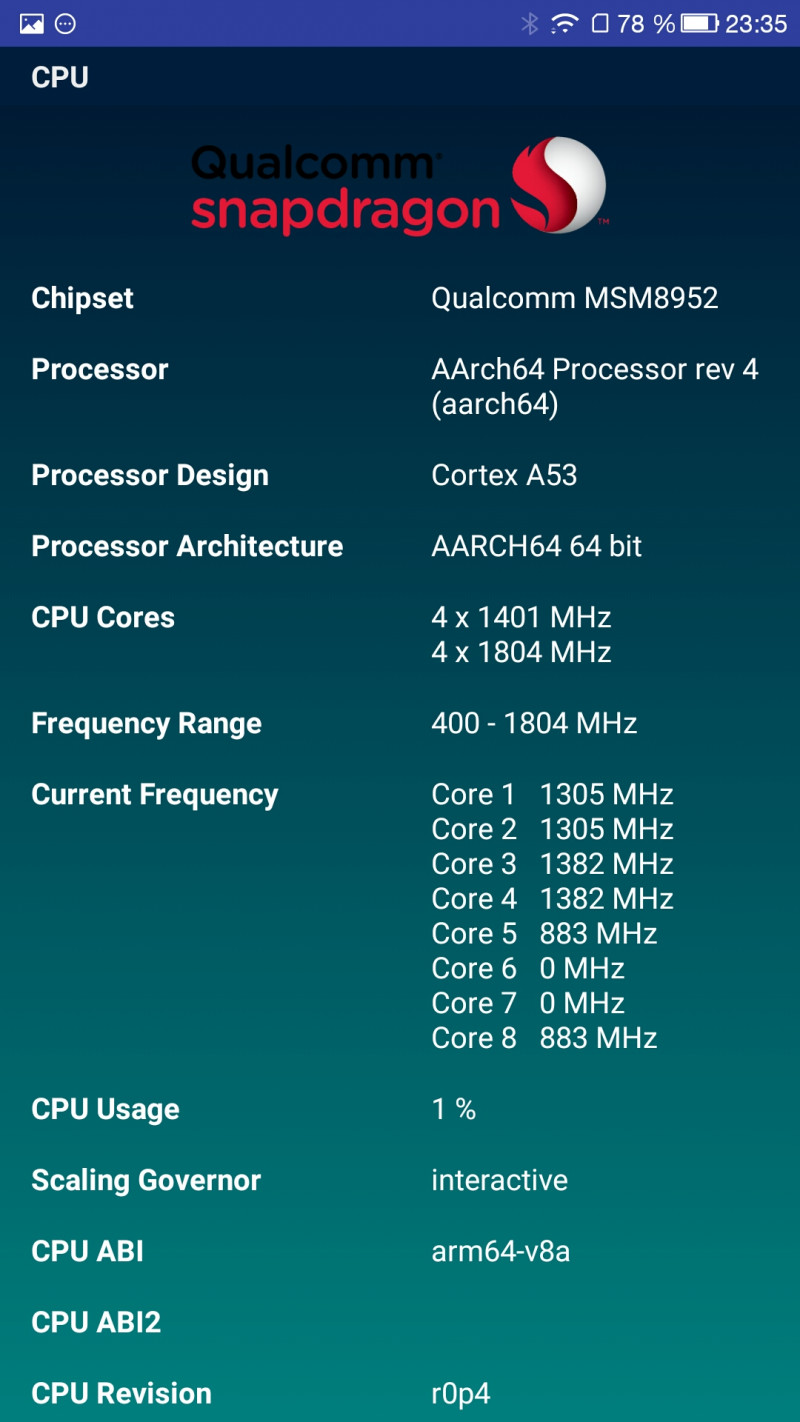The width and height of the screenshot is (800, 1422).
Task: Tap the 78 % battery percentage text
Action: [646, 23]
